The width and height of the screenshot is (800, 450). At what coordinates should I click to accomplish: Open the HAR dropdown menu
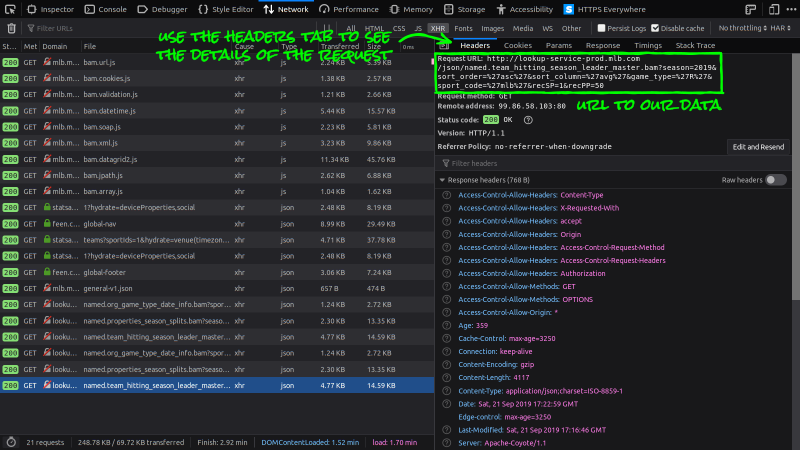click(781, 28)
